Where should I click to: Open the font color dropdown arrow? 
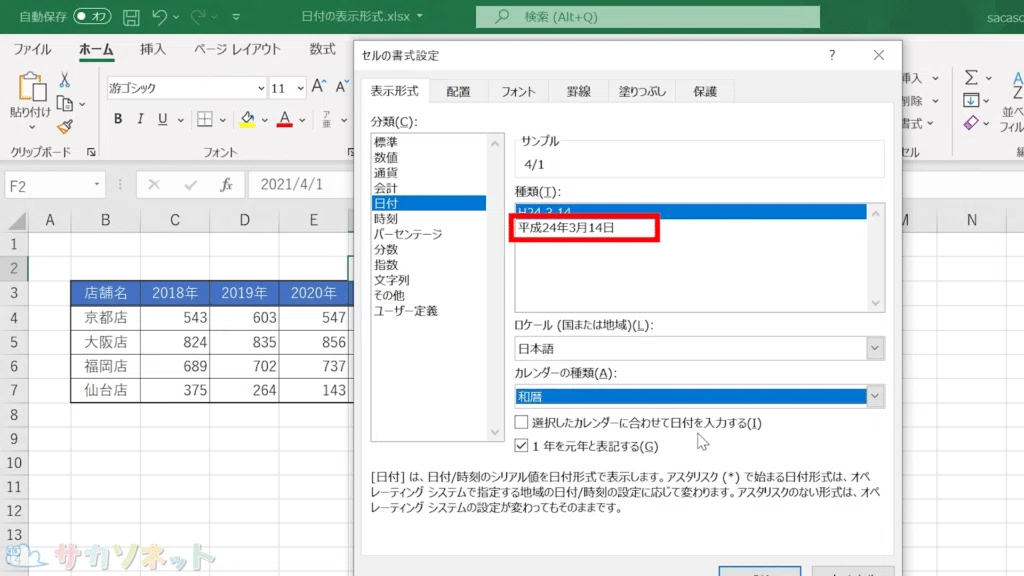tap(302, 120)
